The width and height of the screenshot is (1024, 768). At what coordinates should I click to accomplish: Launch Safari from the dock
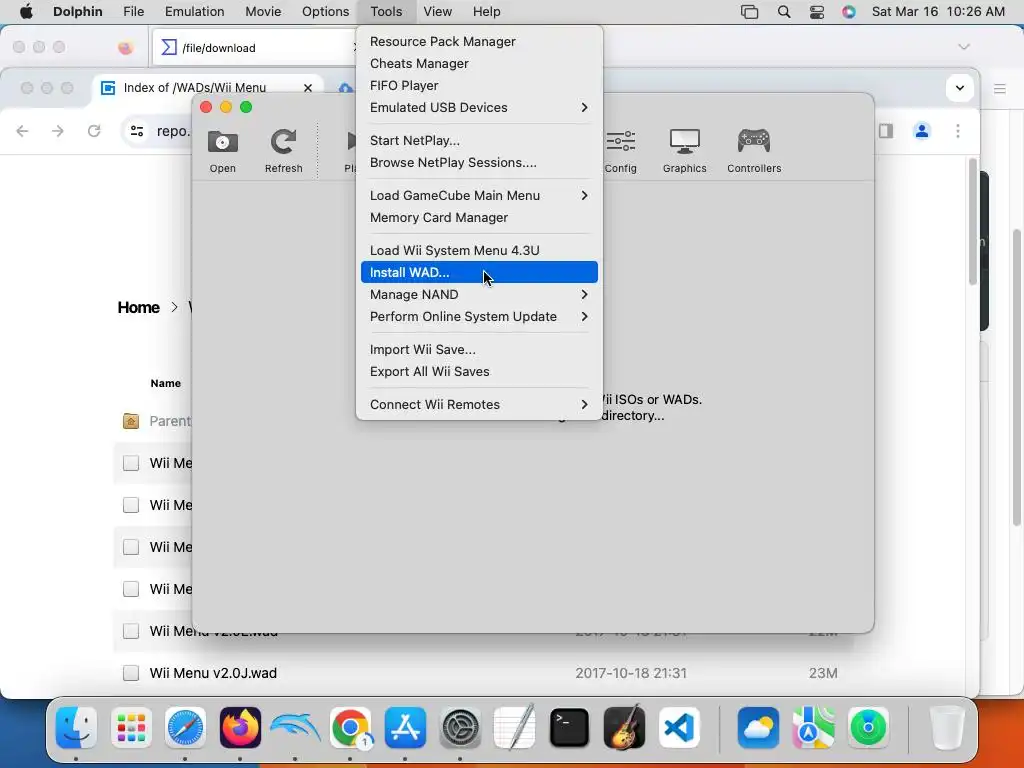point(185,728)
